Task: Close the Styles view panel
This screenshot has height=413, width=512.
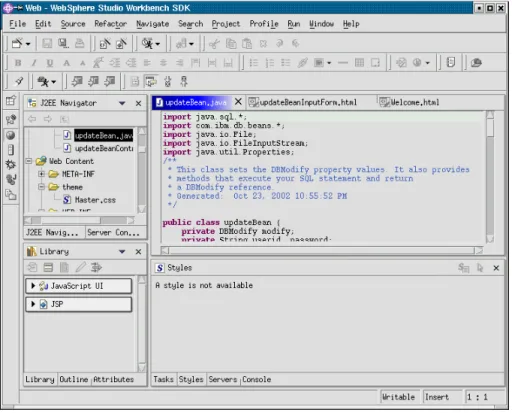Action: [x=496, y=268]
